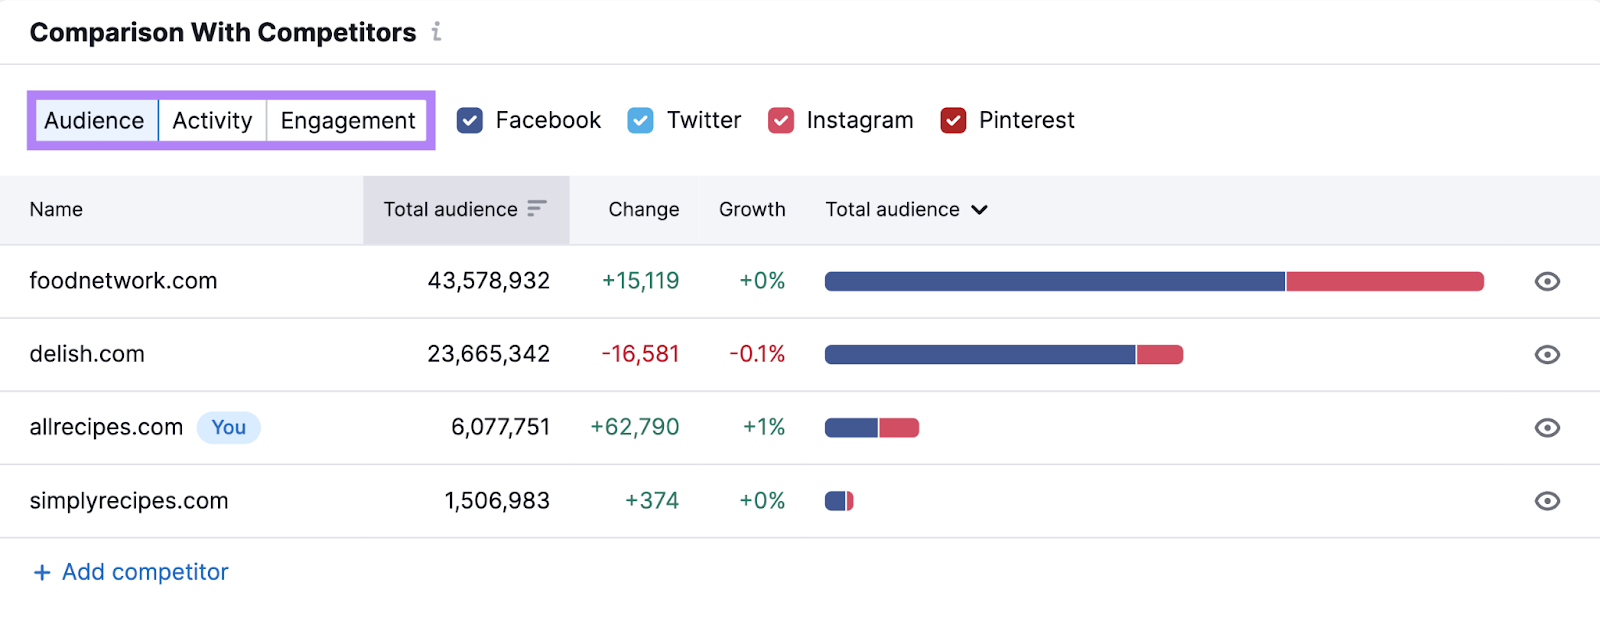1600x619 pixels.
Task: Switch to the Engagement tab
Action: (347, 120)
